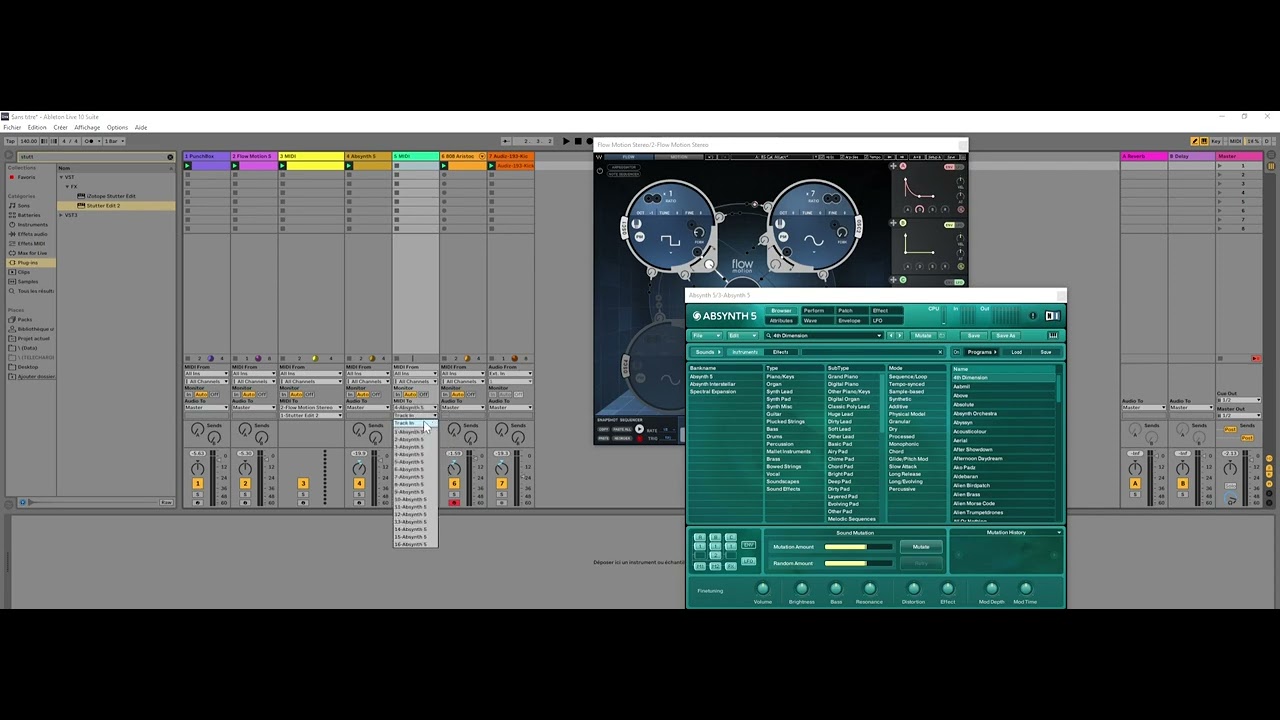Open track 7 Ext. In audio input dropdown
The height and width of the screenshot is (720, 1280).
point(511,374)
